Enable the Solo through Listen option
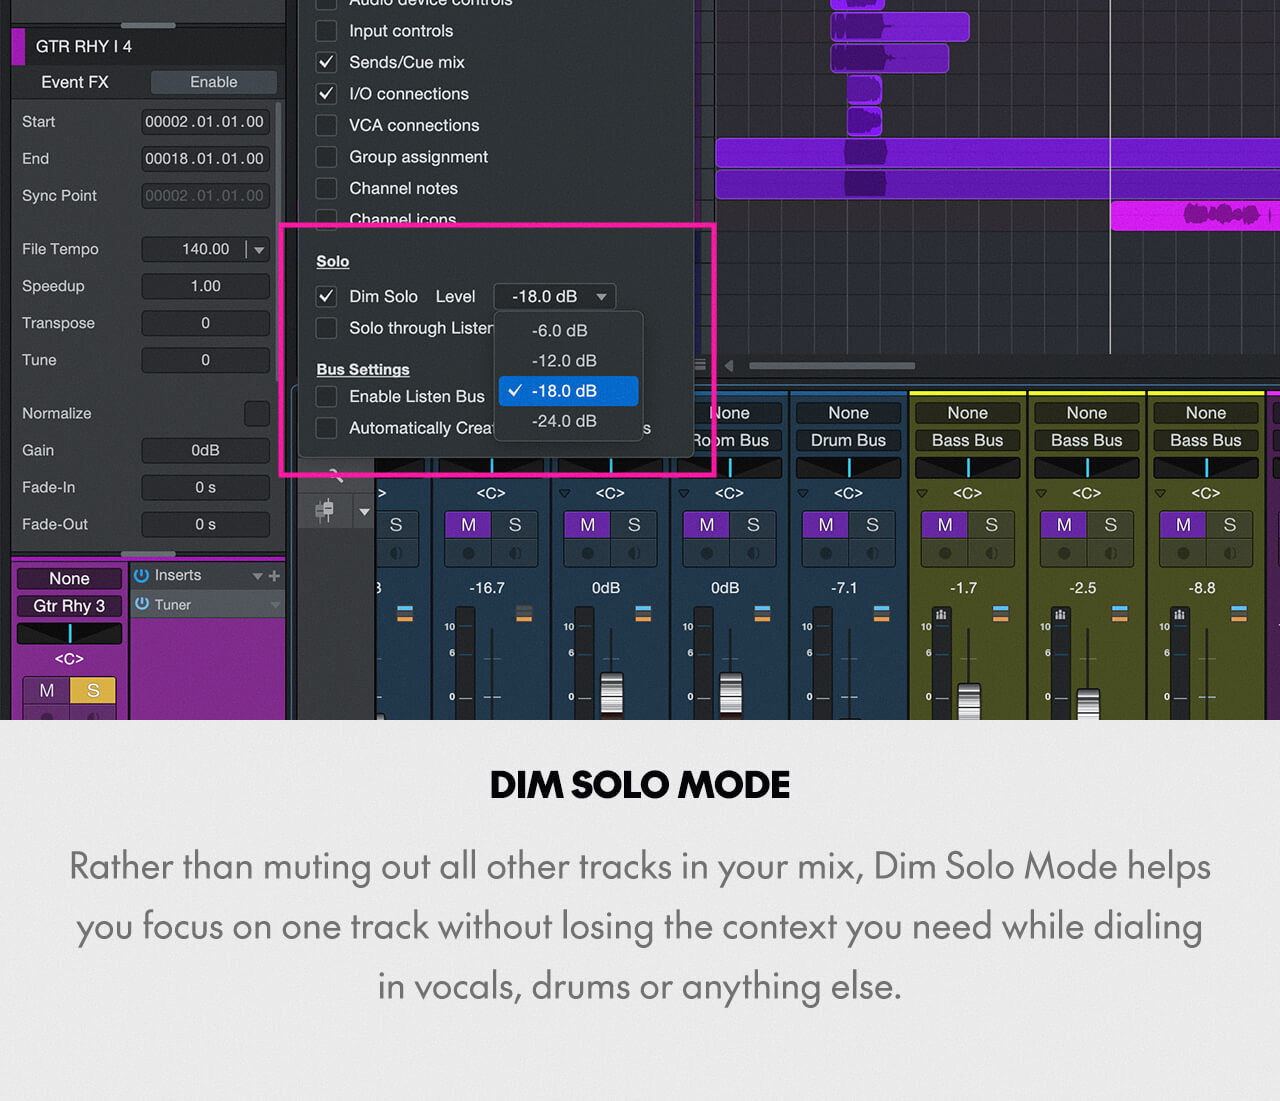 tap(326, 328)
